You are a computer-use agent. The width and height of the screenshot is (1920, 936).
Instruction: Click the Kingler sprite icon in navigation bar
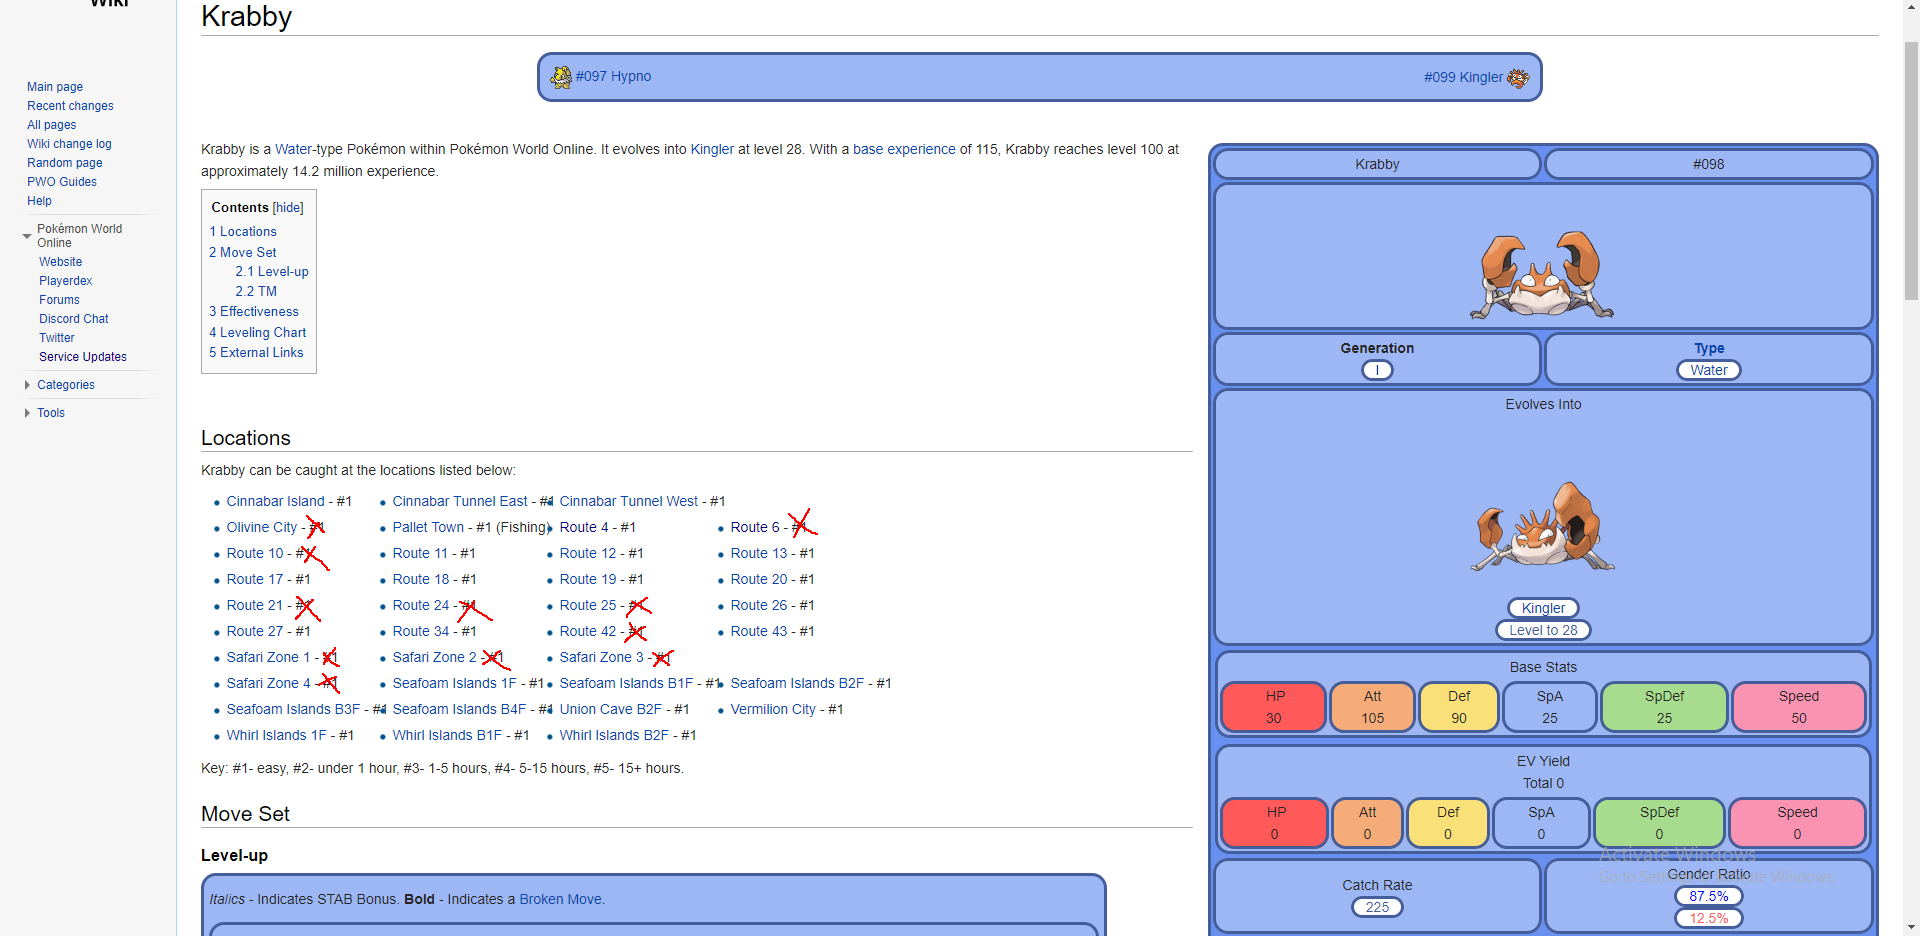[1518, 78]
